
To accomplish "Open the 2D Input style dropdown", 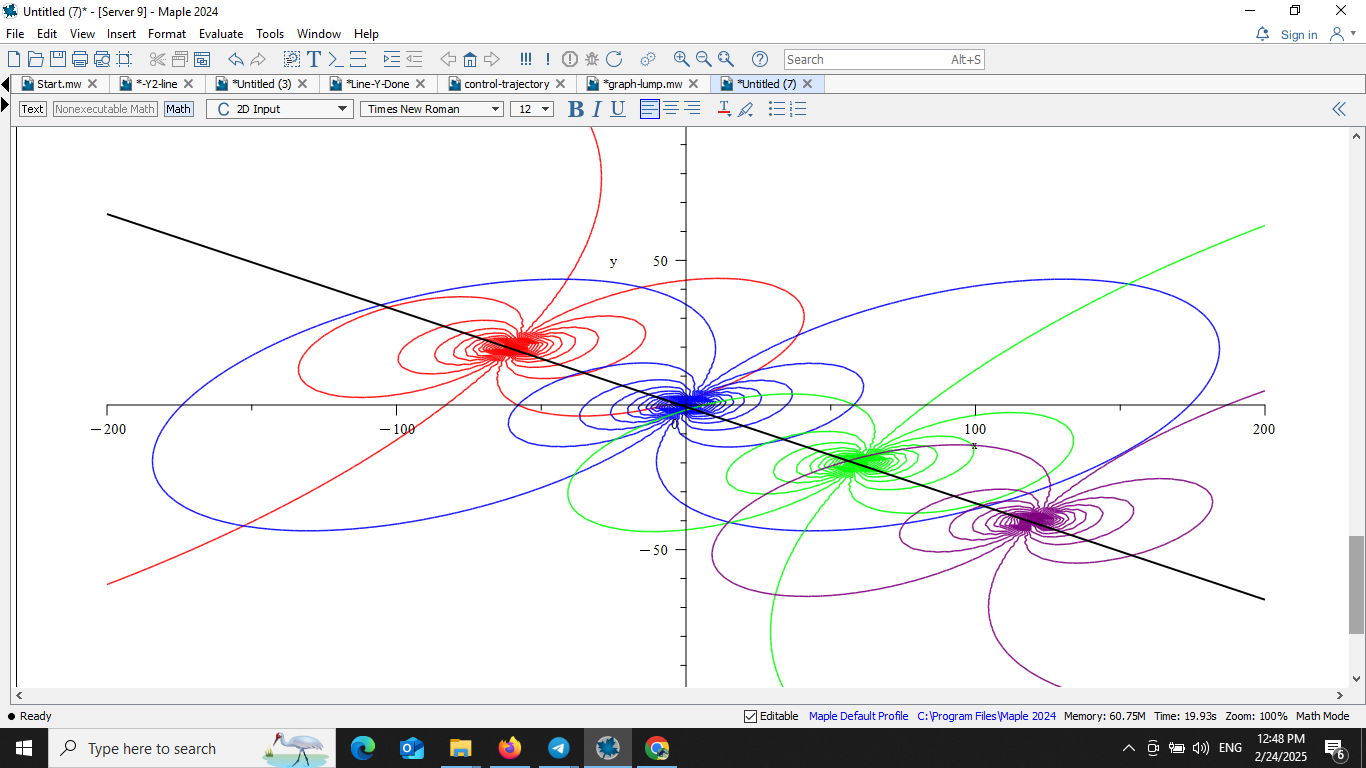I will point(280,109).
